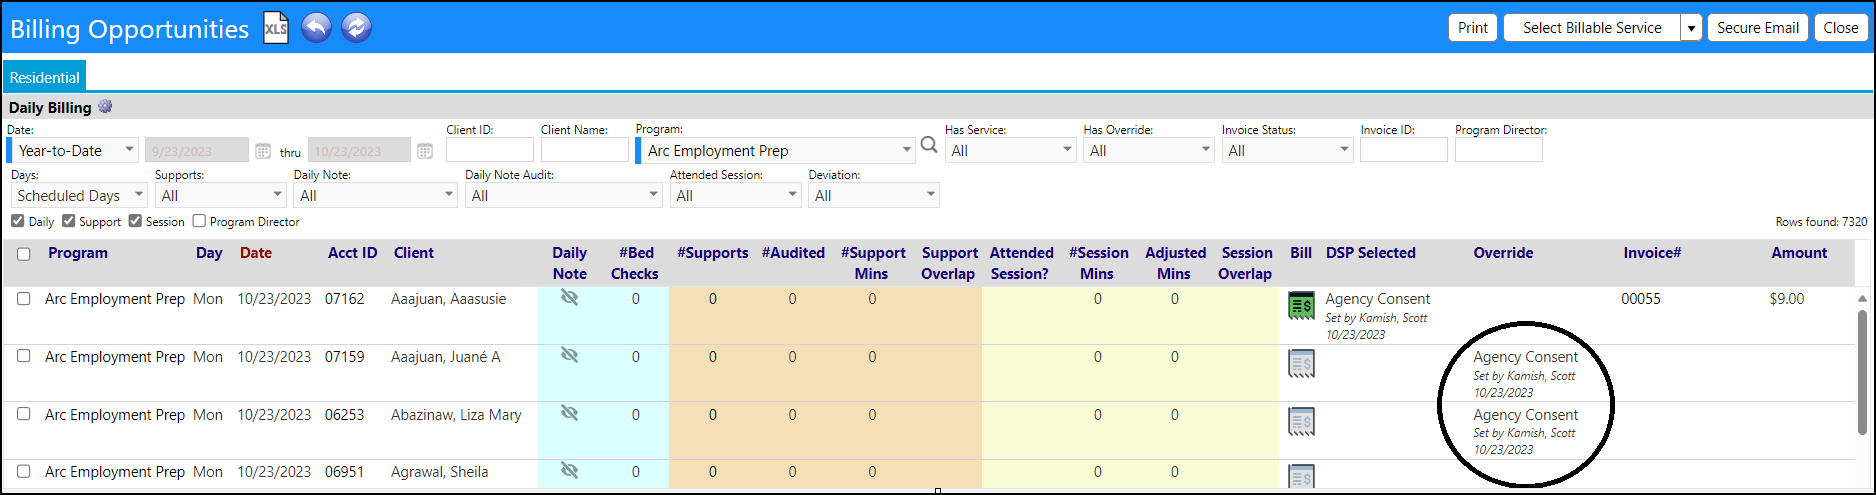Viewport: 1876px width, 495px height.
Task: Sort by the DSP Selected column header
Action: click(1371, 253)
